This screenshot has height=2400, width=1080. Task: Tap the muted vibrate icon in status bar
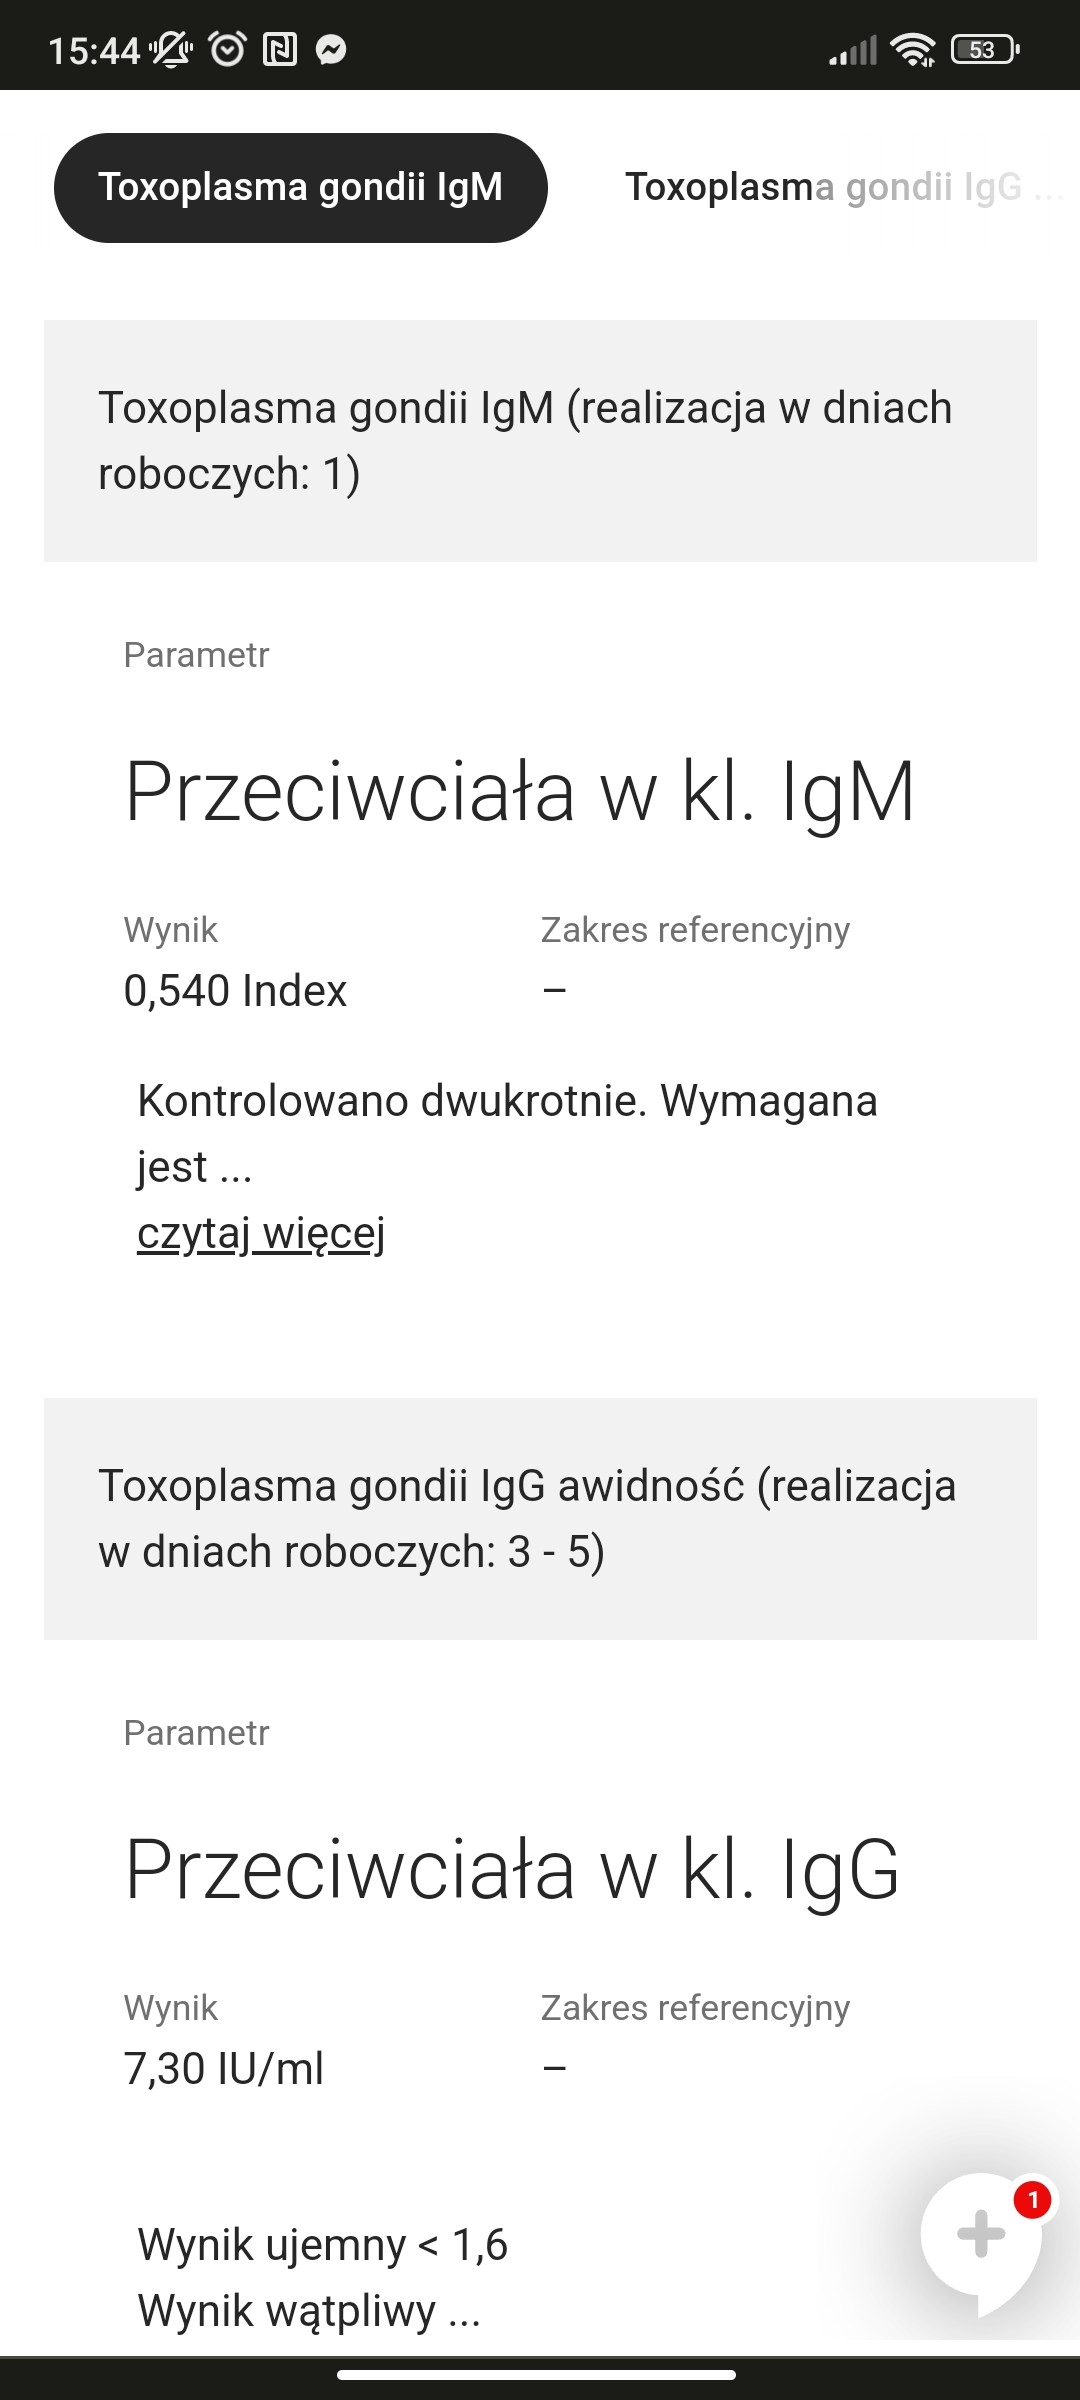pos(171,49)
